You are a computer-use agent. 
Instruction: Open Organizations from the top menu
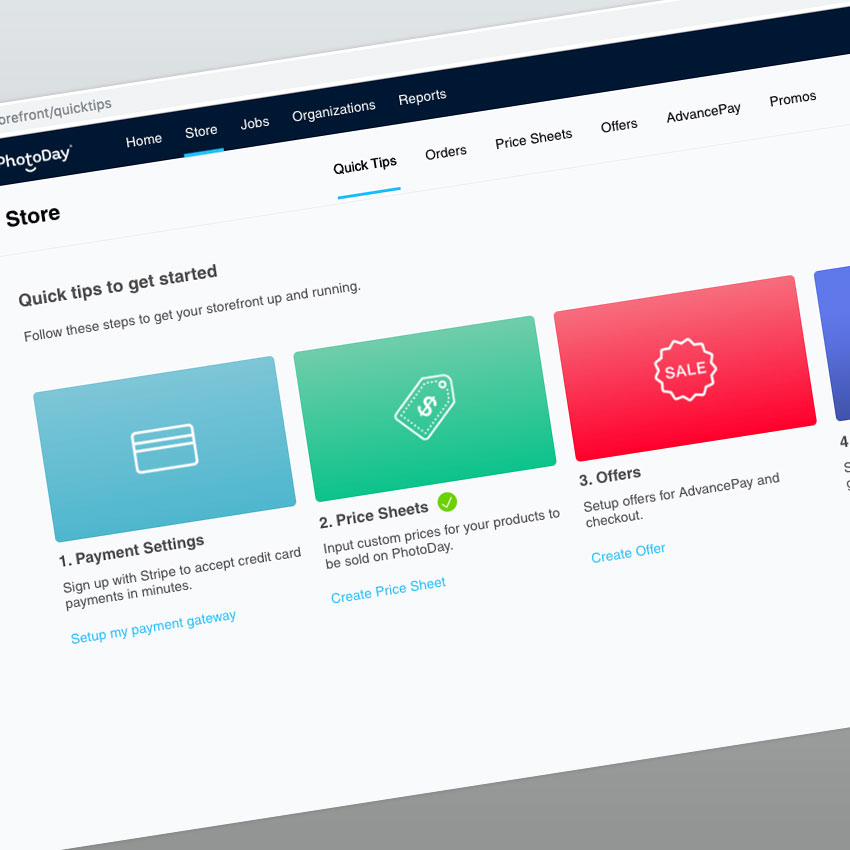tap(334, 111)
